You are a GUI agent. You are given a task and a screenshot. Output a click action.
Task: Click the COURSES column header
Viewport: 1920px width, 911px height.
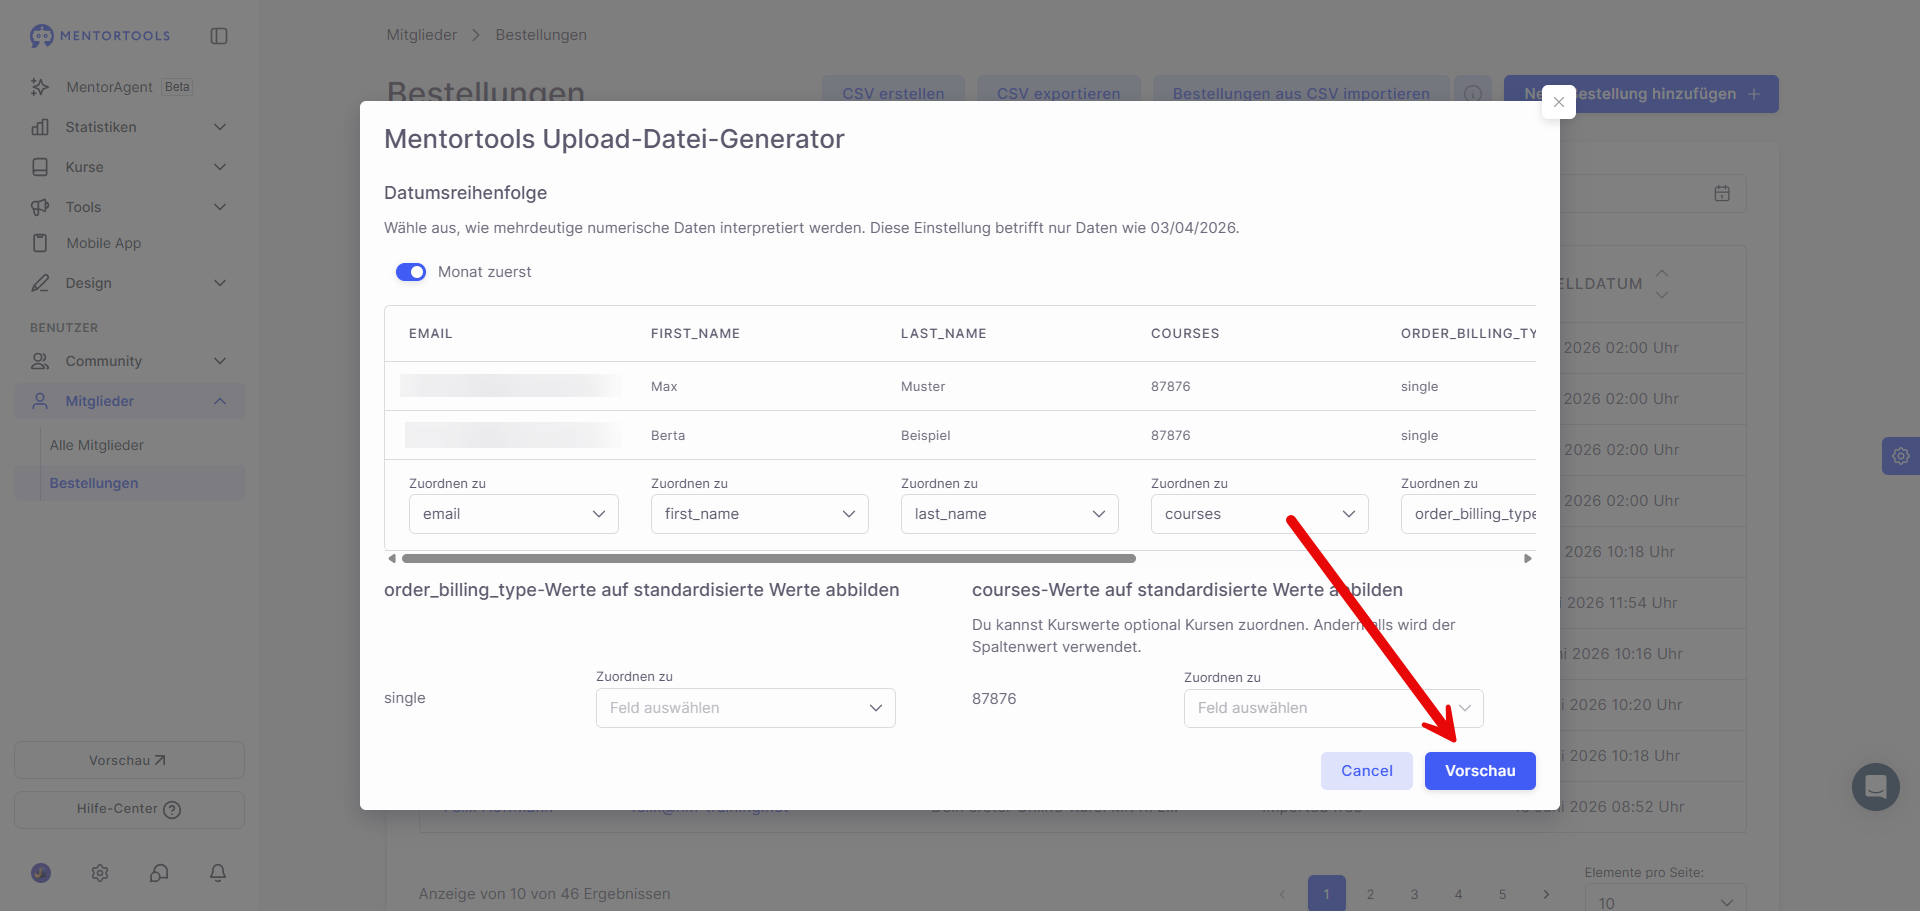[x=1185, y=334]
